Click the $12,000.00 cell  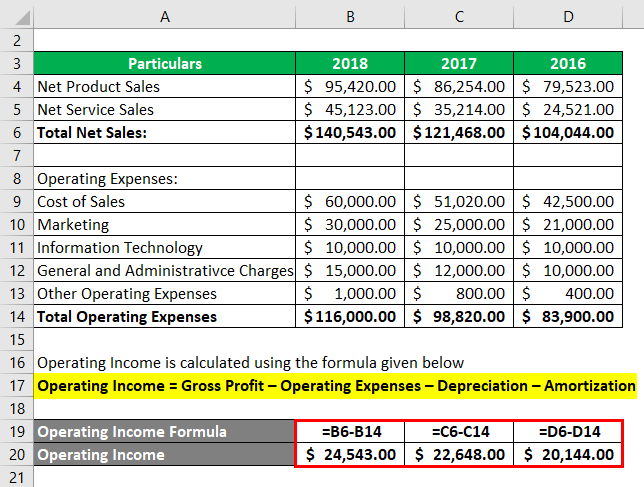459,270
